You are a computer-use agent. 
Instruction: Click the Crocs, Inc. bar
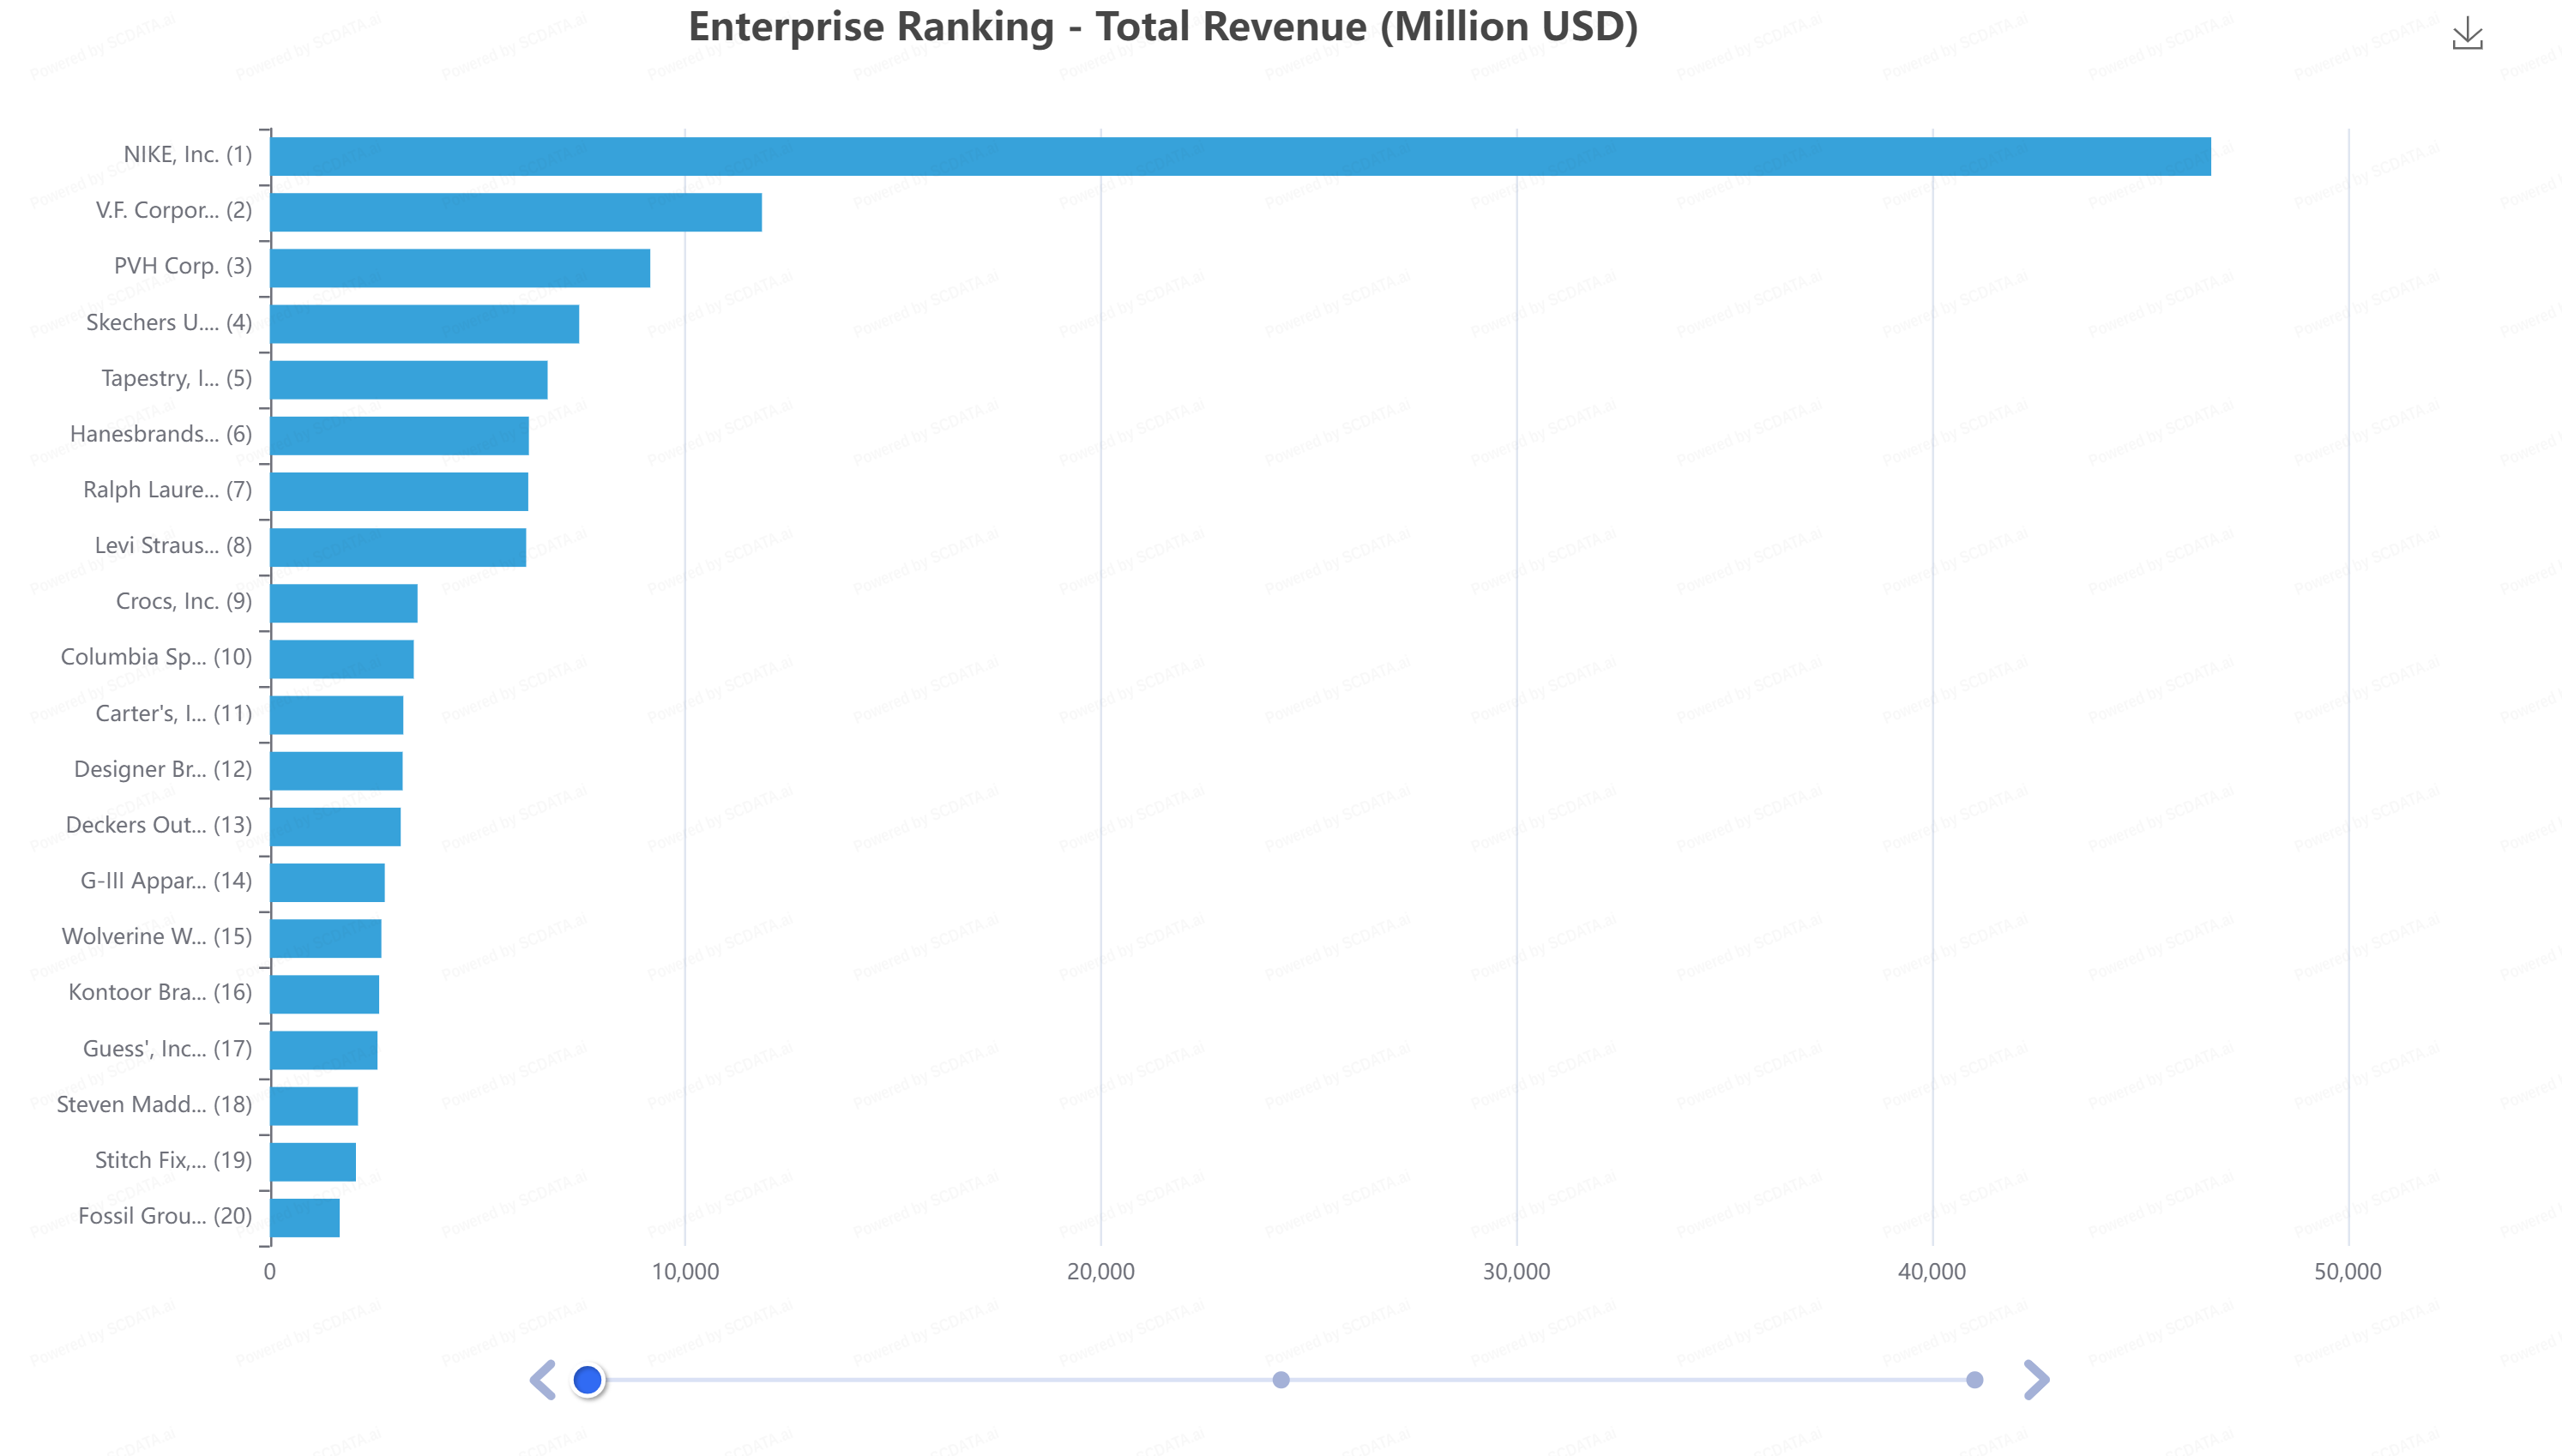pyautogui.click(x=343, y=603)
